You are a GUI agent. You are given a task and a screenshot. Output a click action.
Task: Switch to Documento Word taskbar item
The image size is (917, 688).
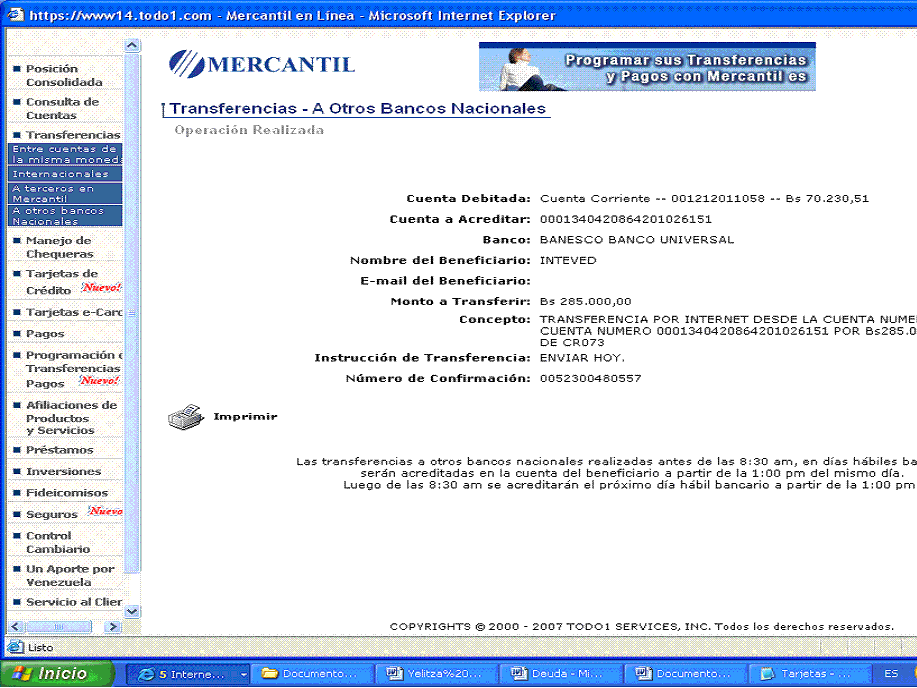[x=685, y=674]
